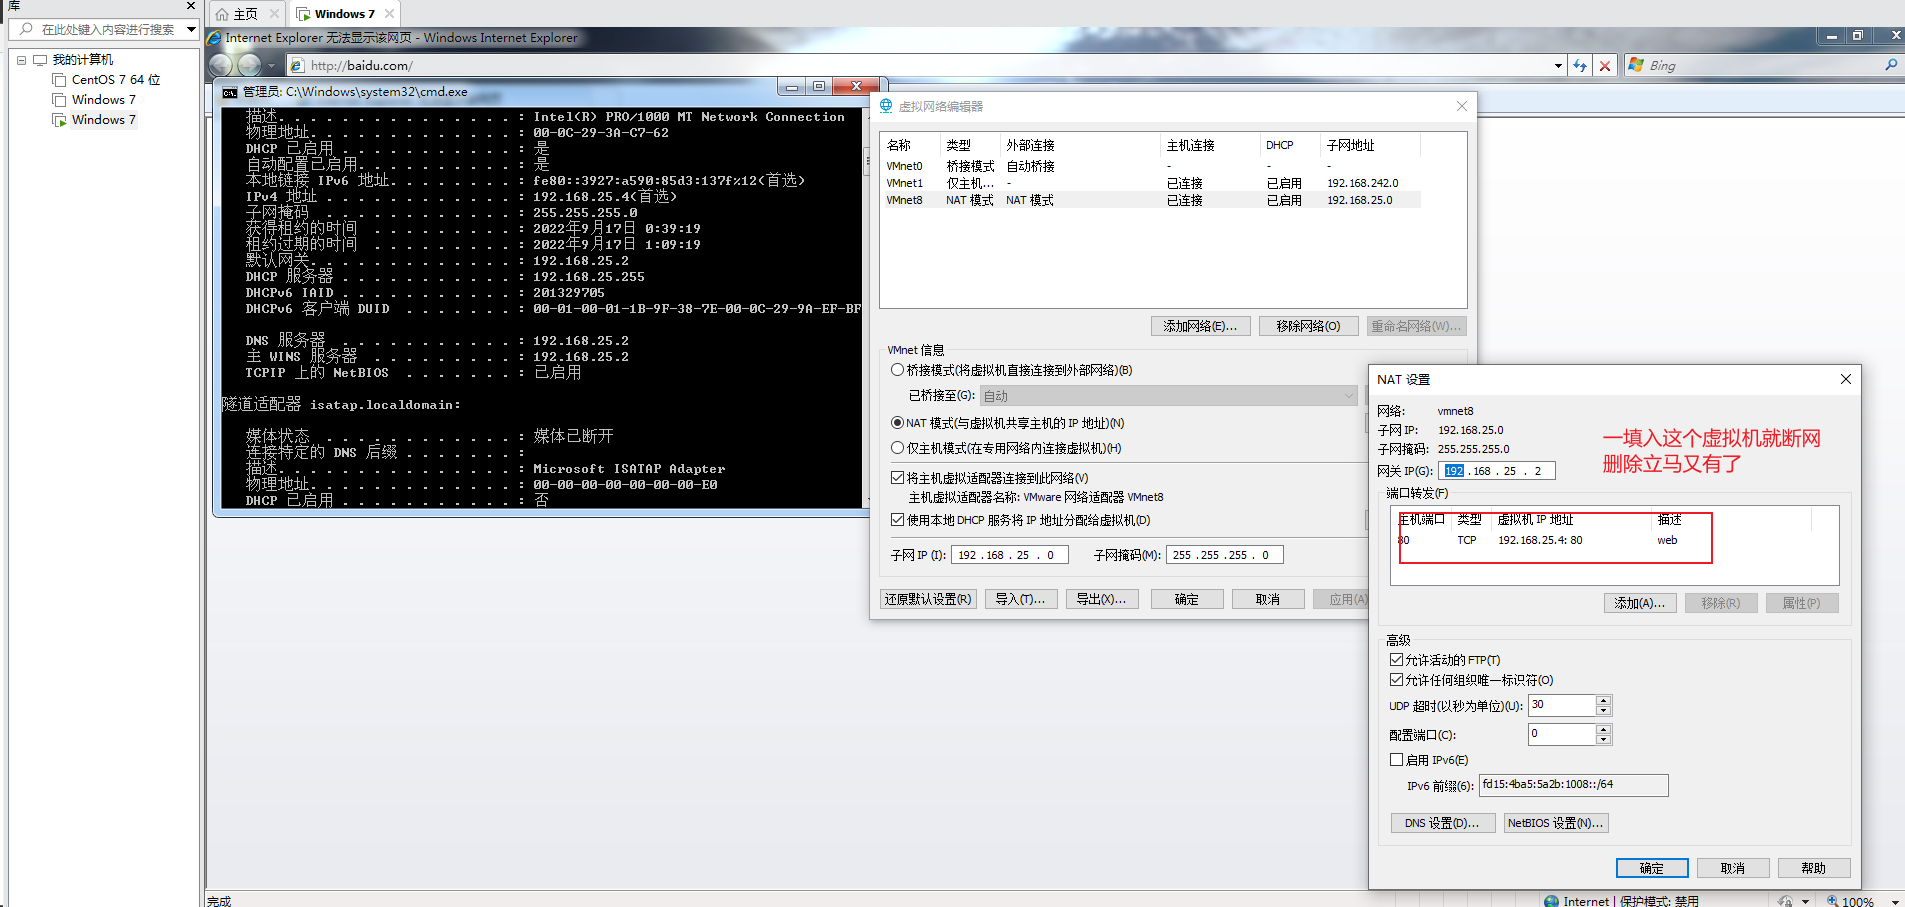Click 还原默认设置 button

click(x=928, y=599)
